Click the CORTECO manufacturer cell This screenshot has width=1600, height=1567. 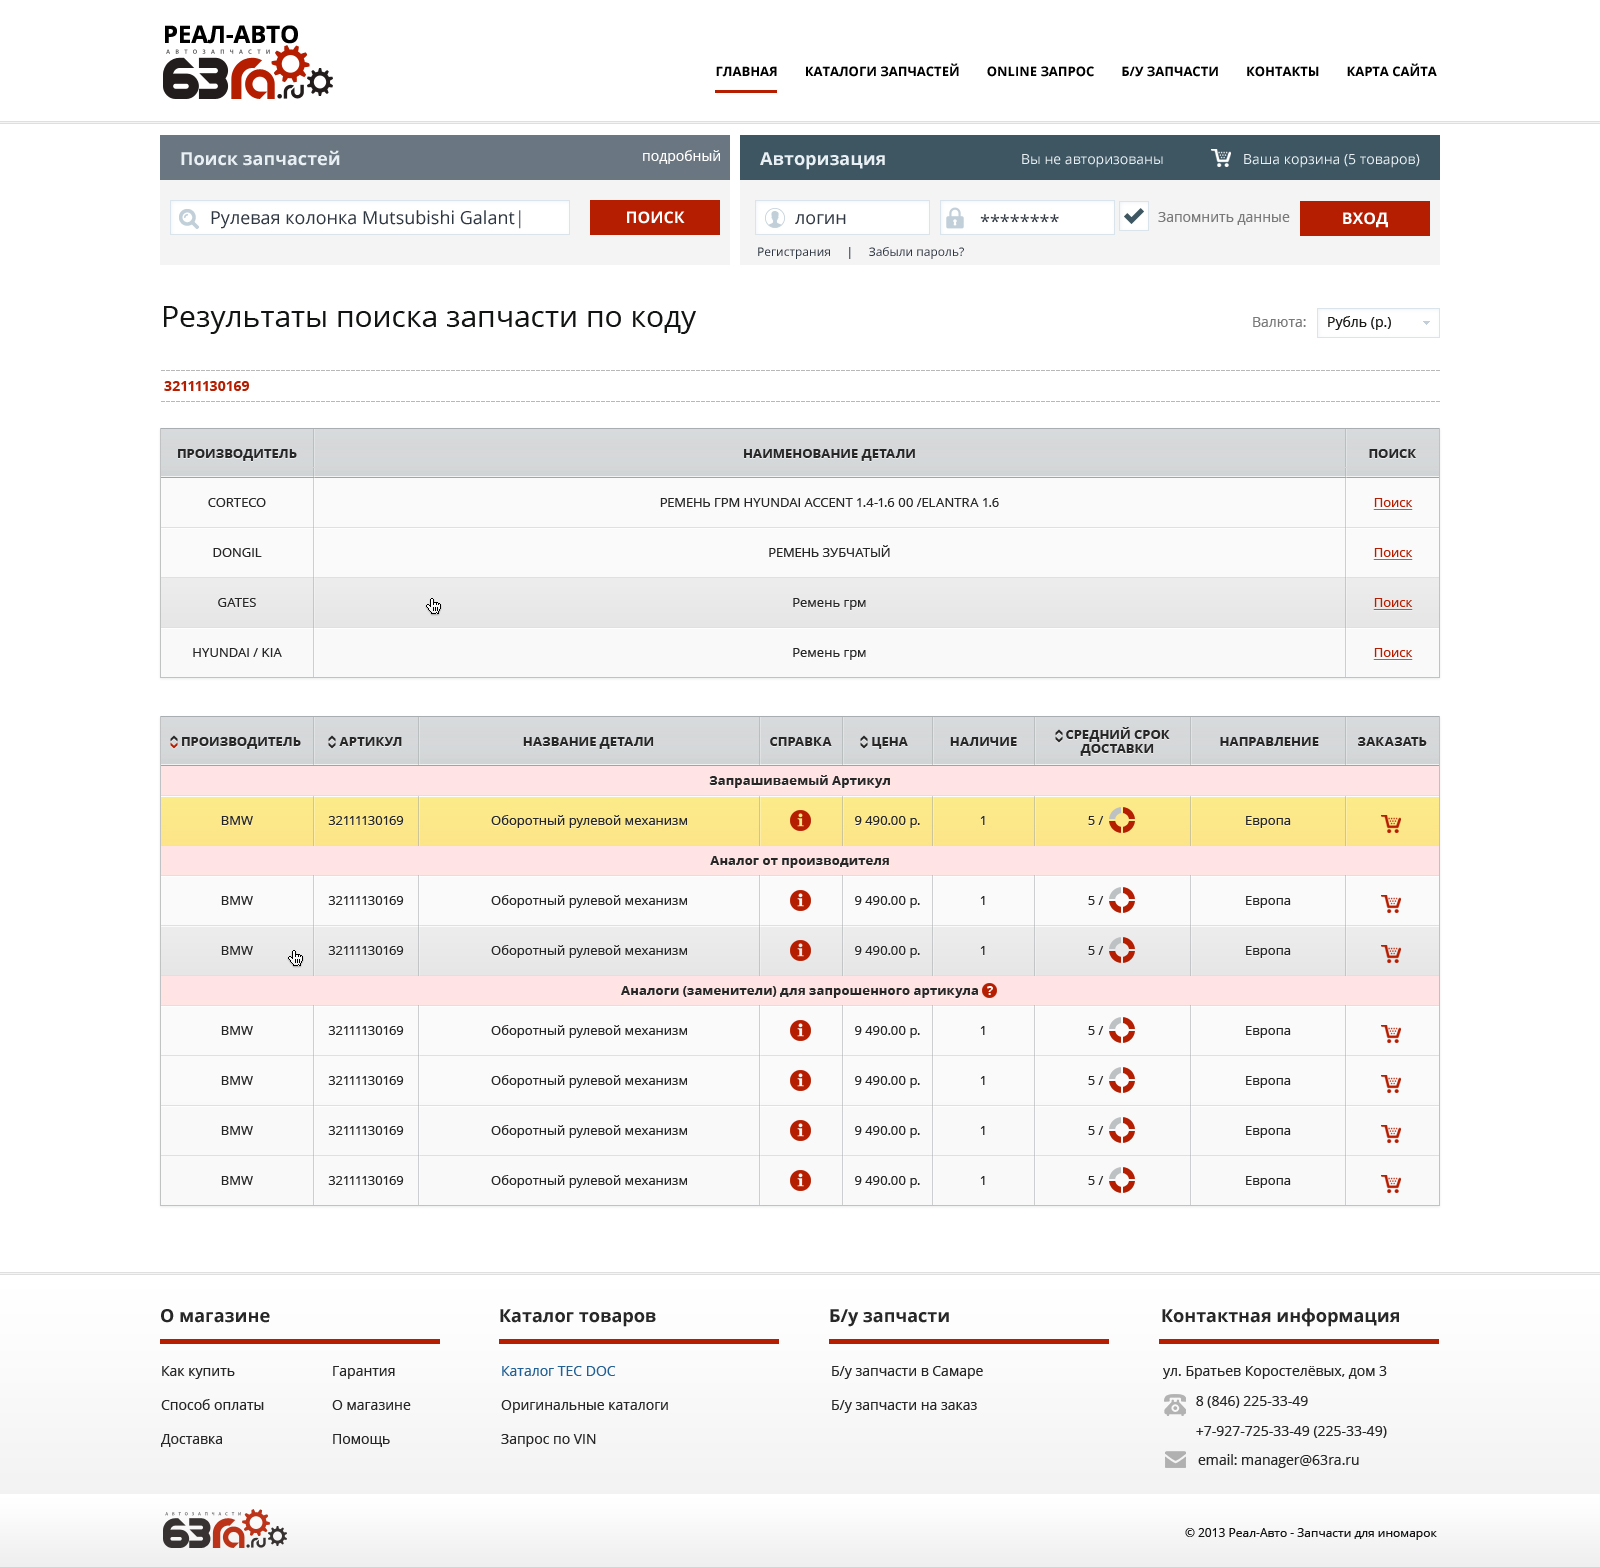point(237,502)
